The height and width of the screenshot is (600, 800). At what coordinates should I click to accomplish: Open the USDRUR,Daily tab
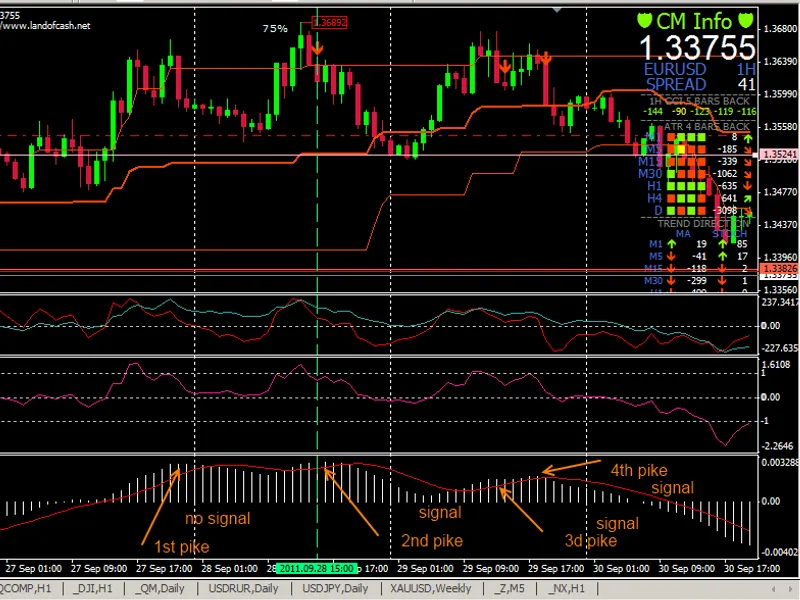[243, 588]
